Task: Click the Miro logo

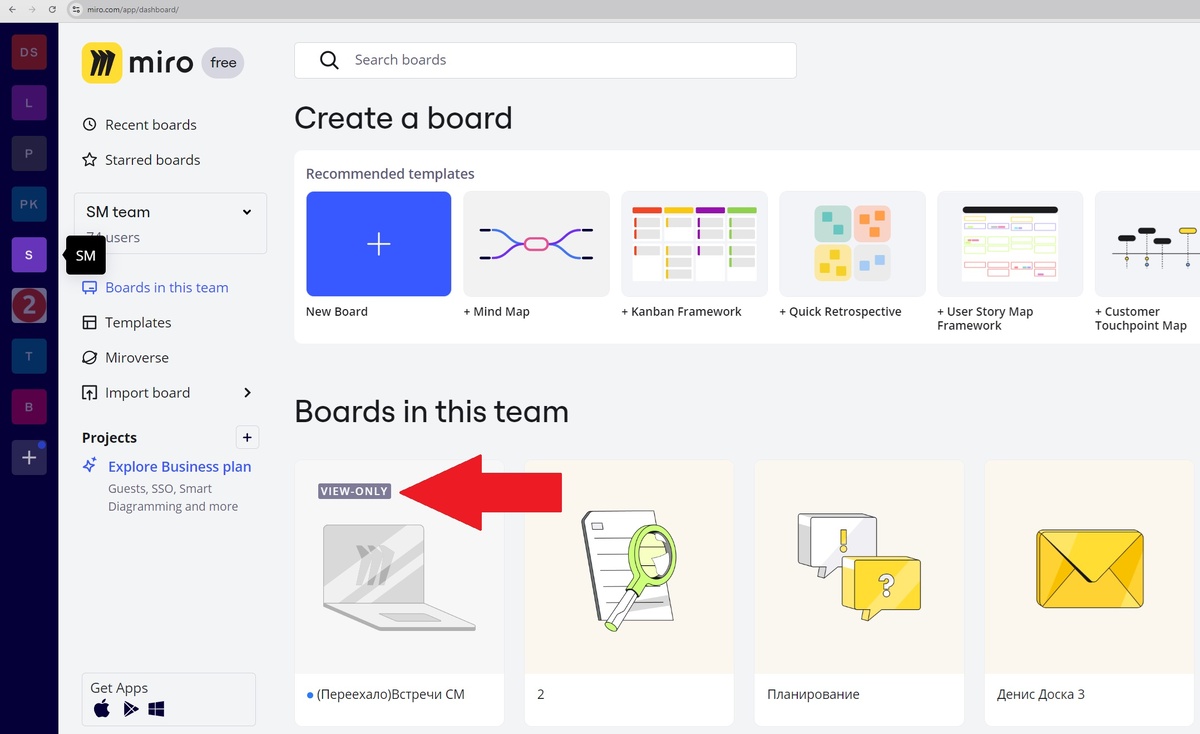Action: 137,63
